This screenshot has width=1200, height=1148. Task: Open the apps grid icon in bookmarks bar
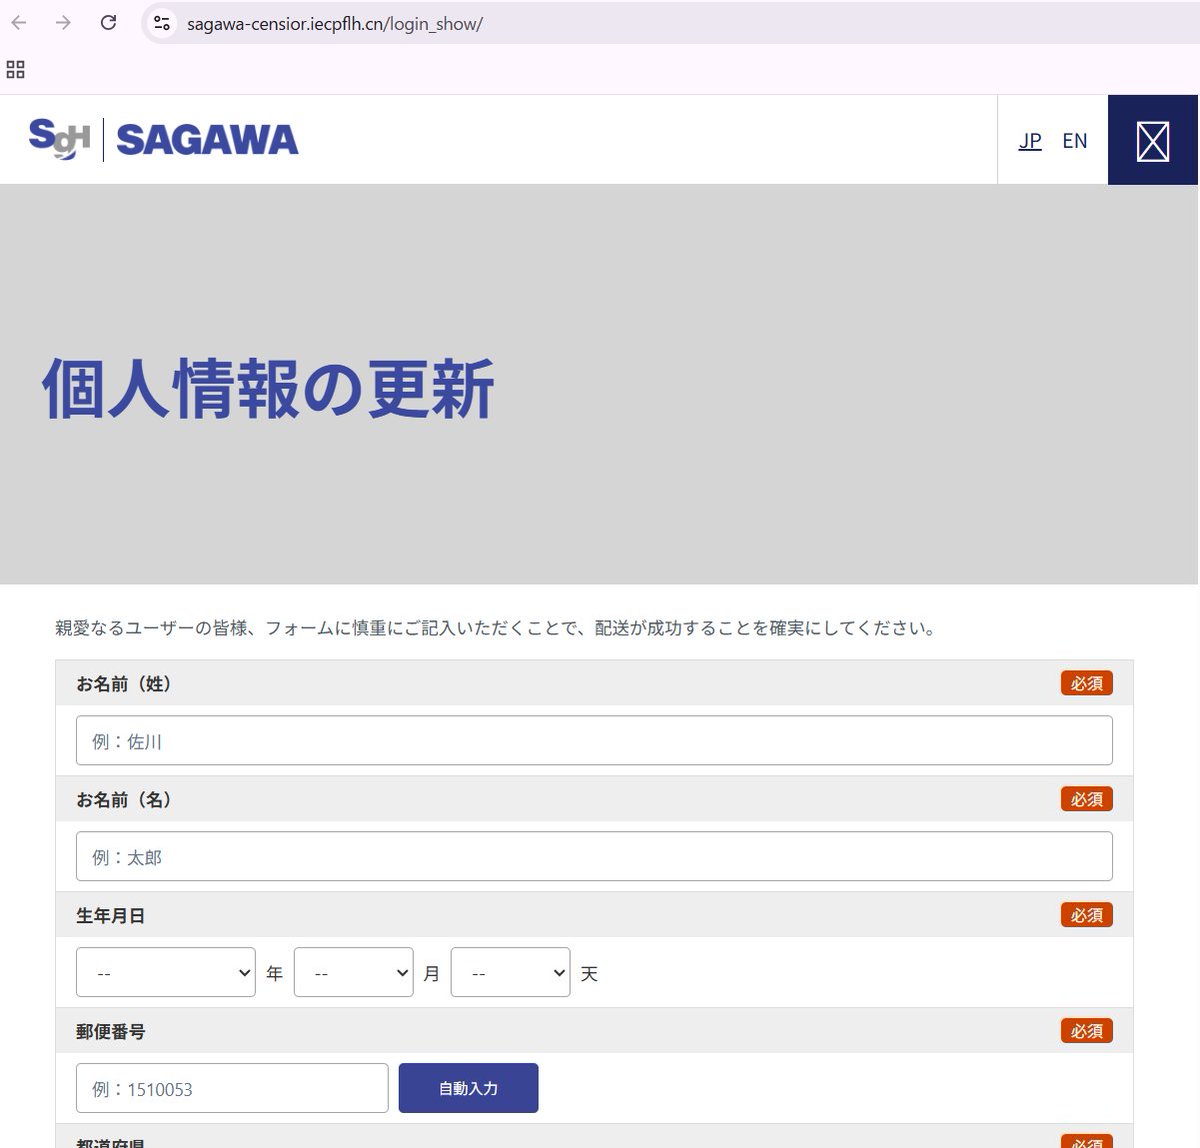(15, 69)
